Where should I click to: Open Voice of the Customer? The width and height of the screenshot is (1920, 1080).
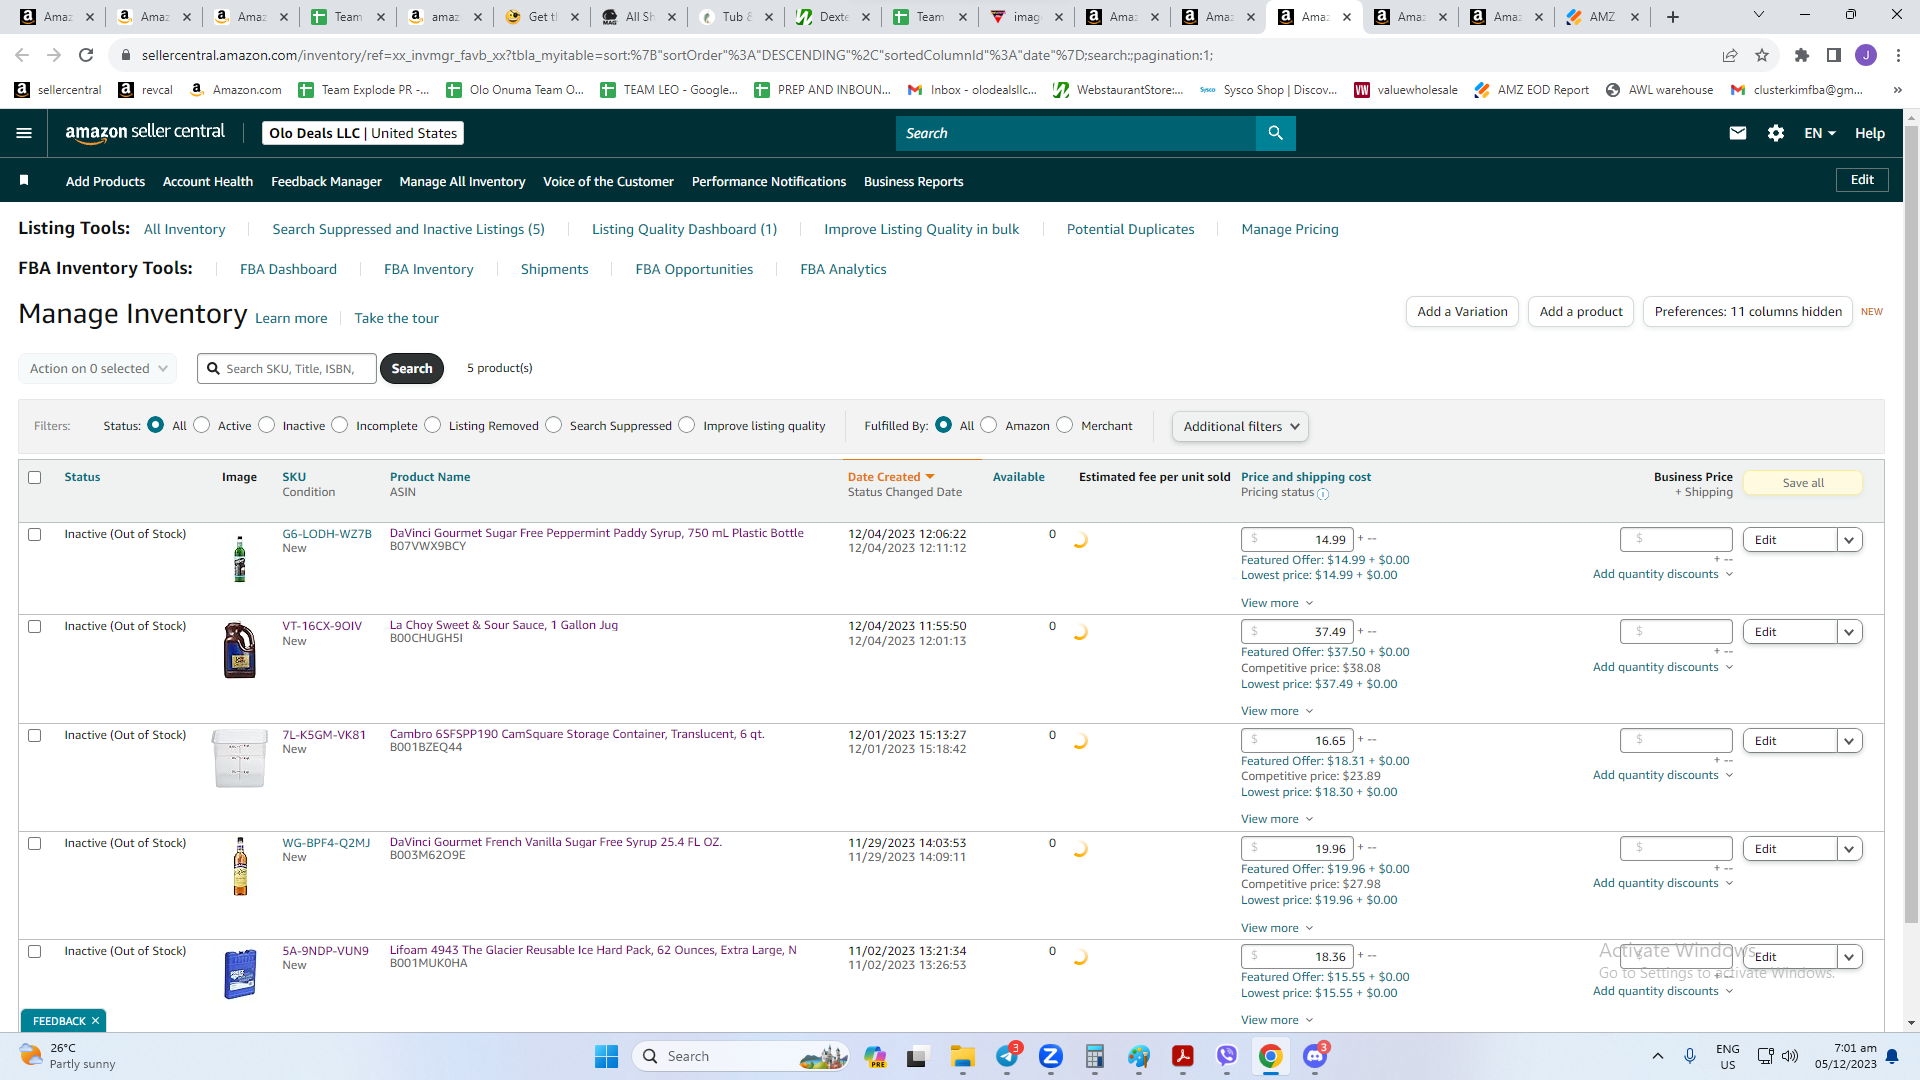tap(608, 181)
